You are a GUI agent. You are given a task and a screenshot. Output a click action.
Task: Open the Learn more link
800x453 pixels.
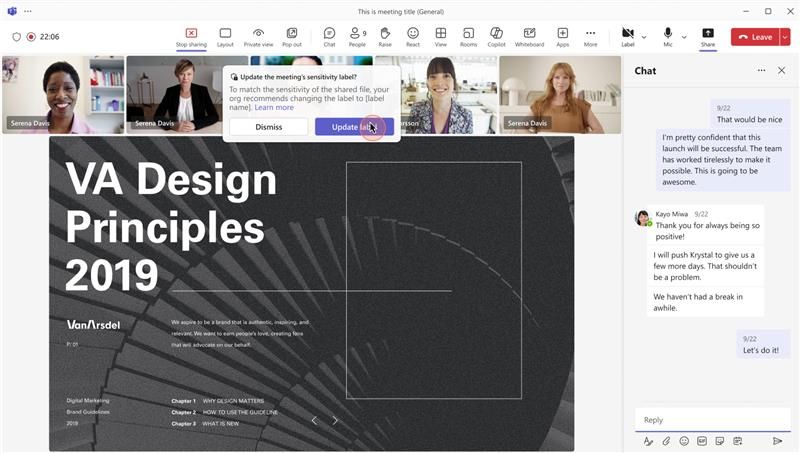click(x=274, y=108)
